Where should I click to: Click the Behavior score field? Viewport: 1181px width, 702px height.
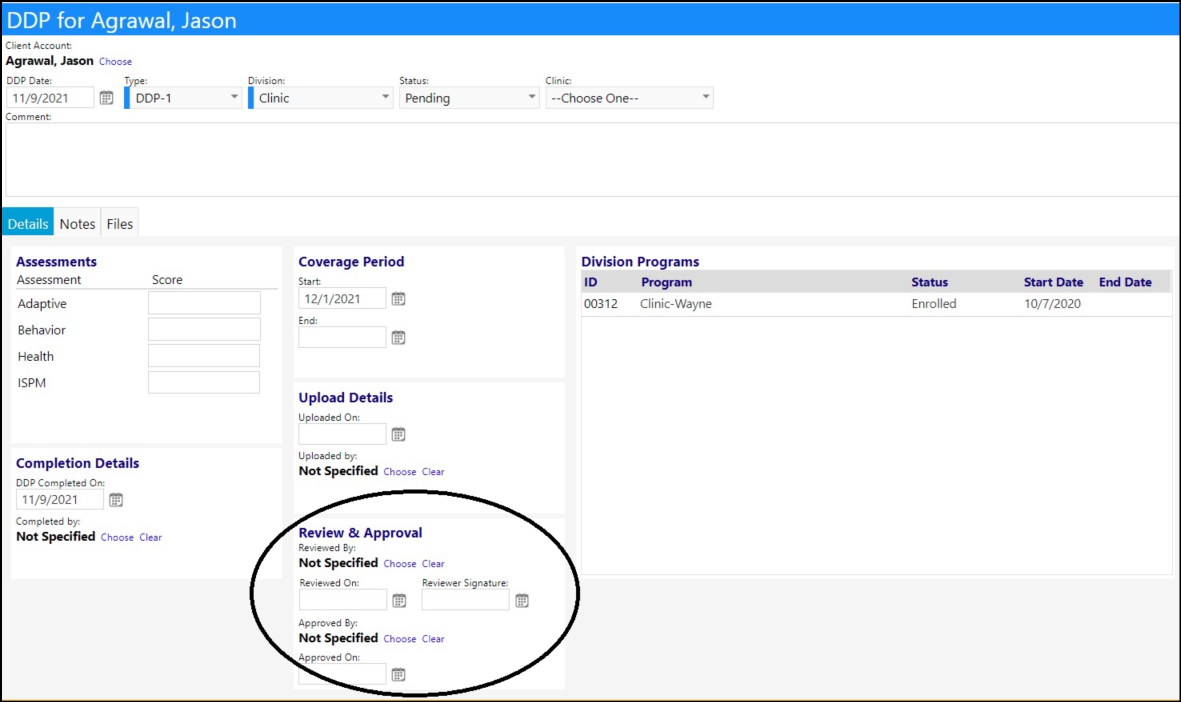point(204,329)
